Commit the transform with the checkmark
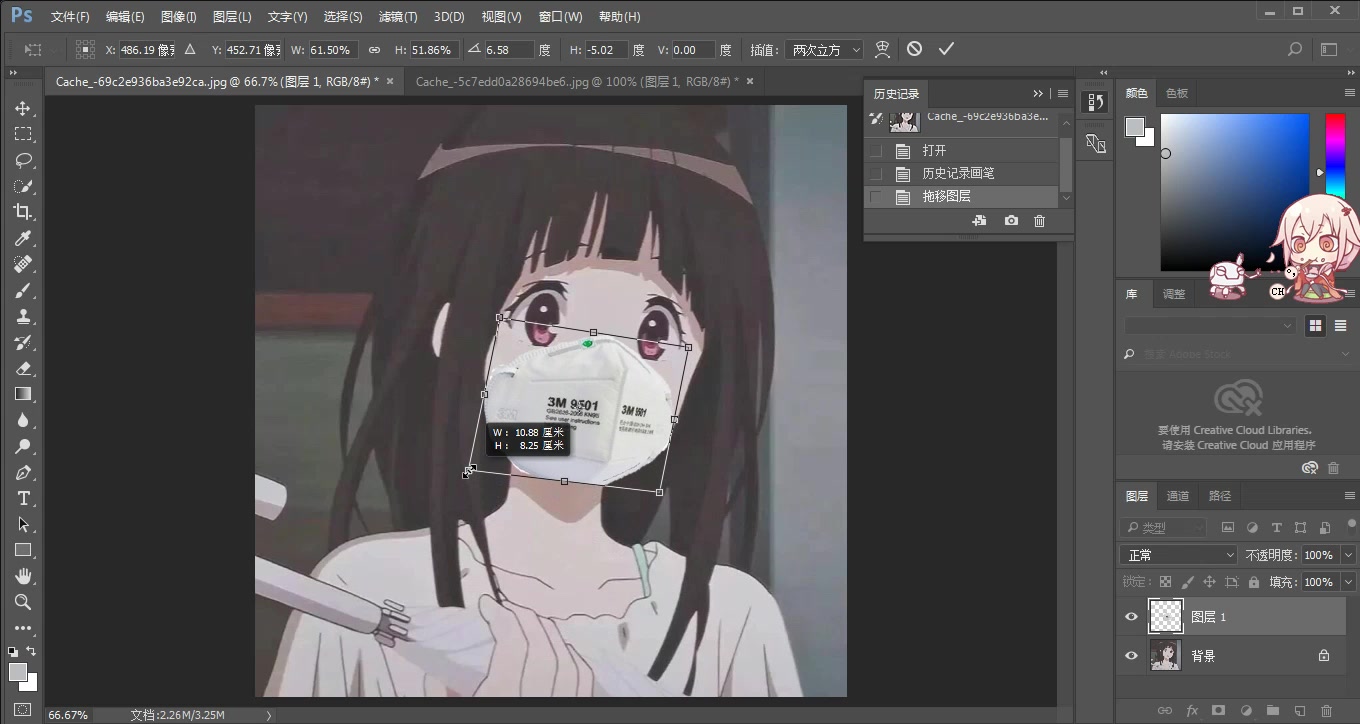 click(946, 49)
